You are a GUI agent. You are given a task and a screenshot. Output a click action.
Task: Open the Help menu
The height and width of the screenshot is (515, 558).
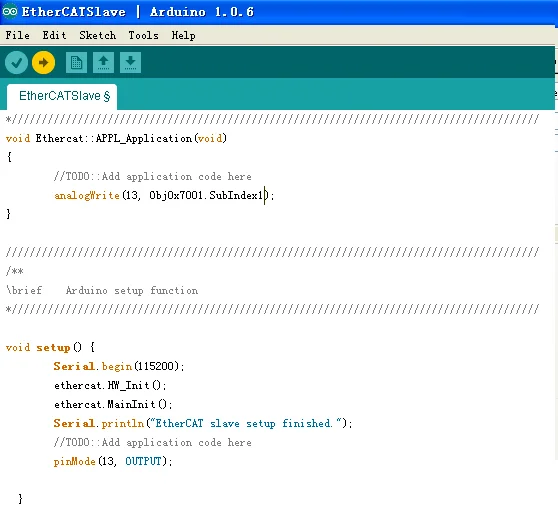[183, 35]
